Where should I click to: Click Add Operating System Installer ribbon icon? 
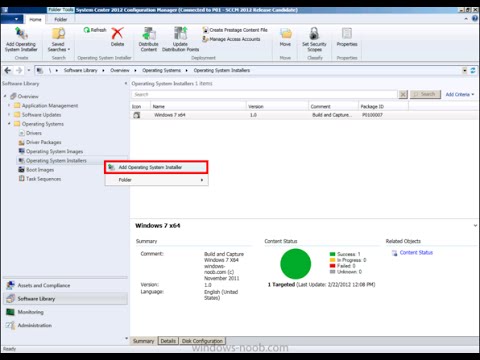(x=21, y=39)
